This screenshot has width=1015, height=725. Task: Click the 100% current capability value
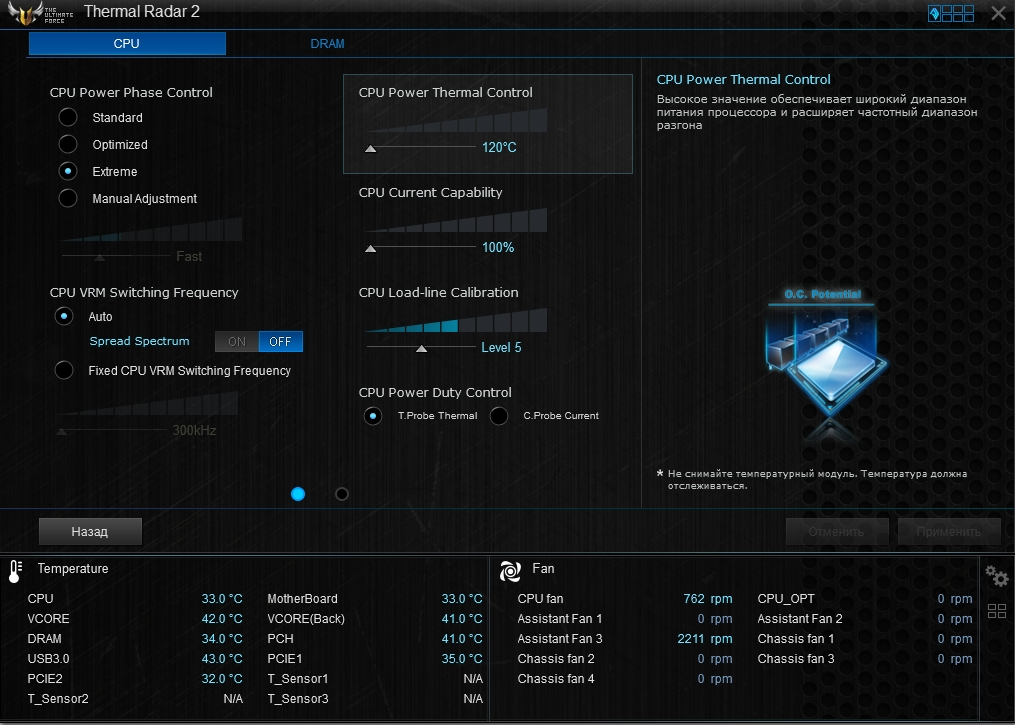coord(498,247)
